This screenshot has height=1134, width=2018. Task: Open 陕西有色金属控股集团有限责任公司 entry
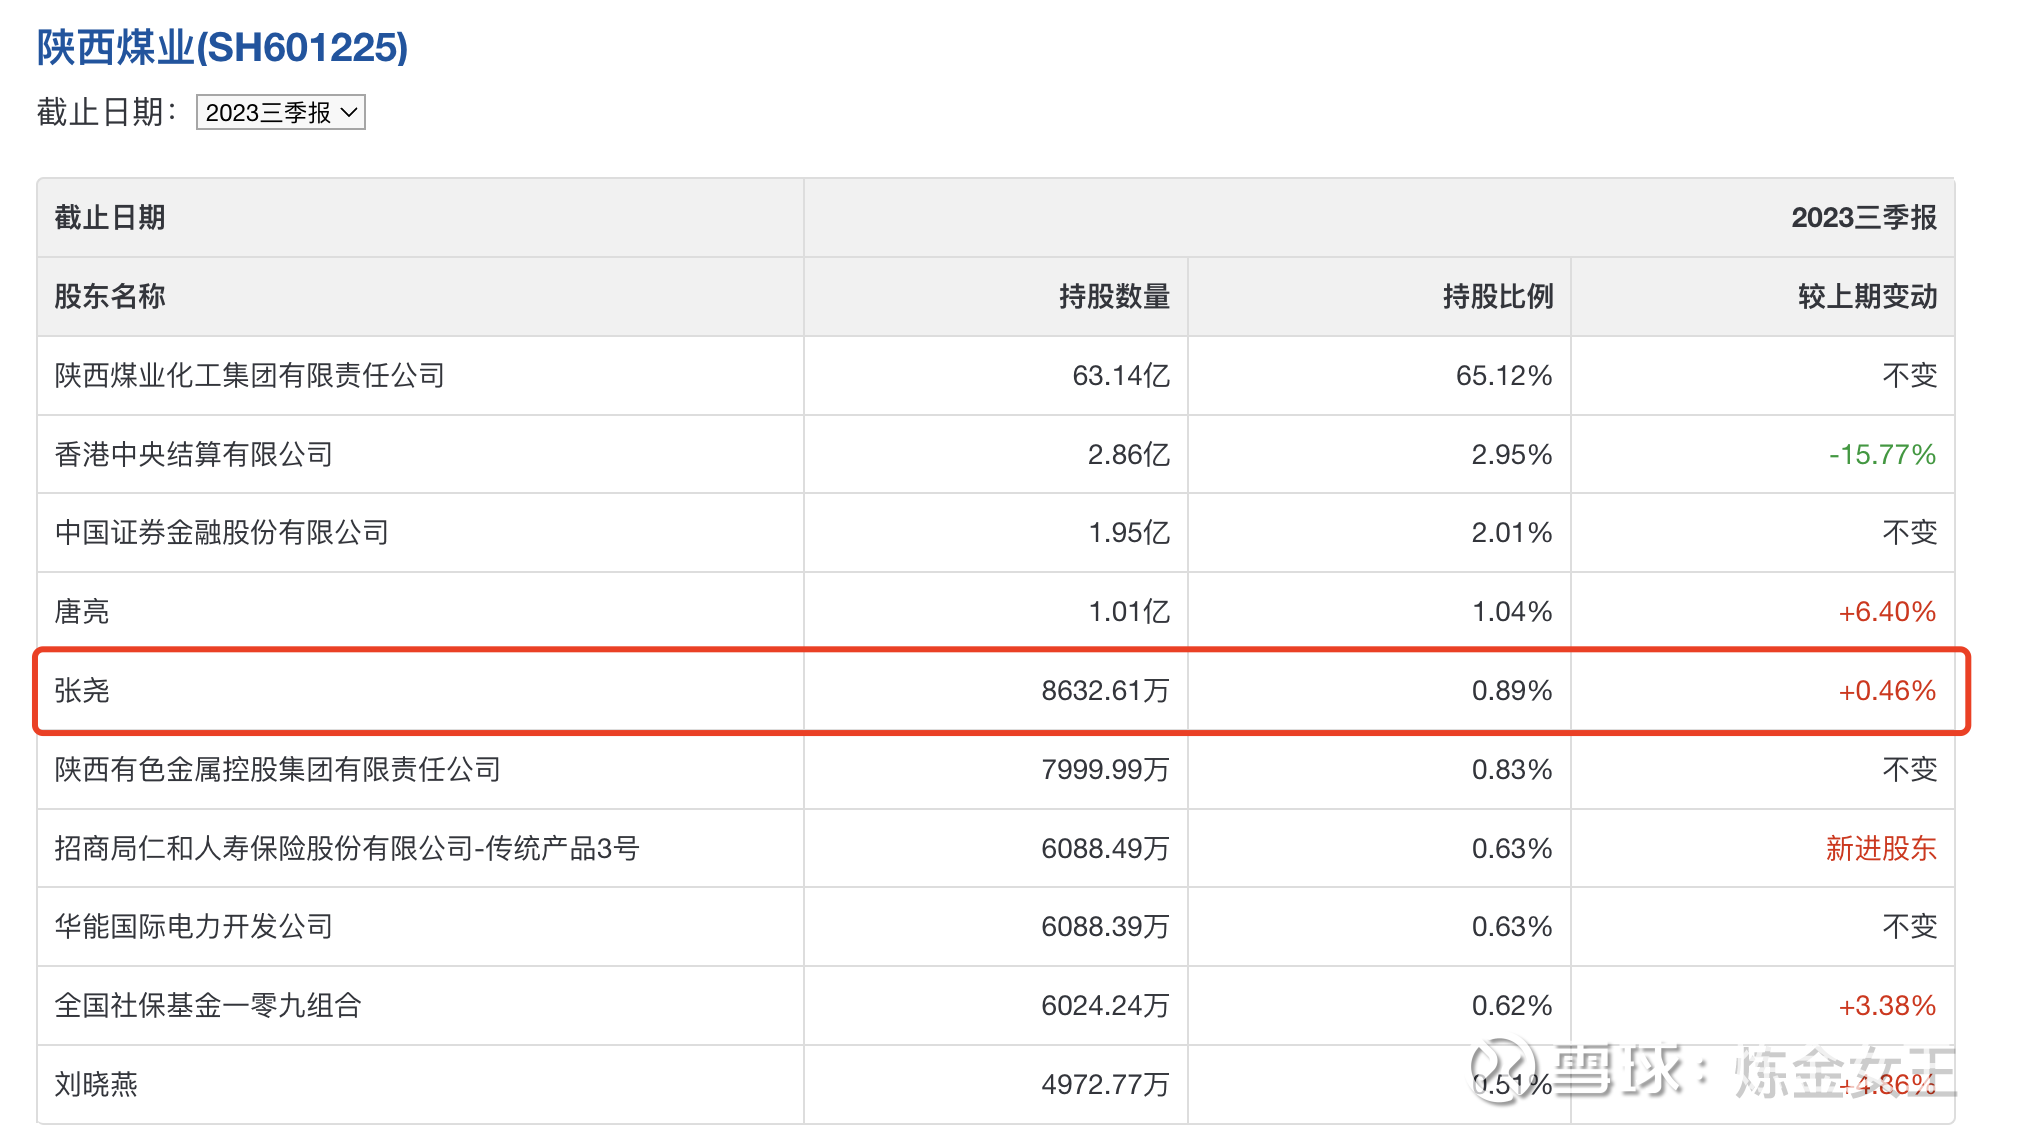coord(277,770)
